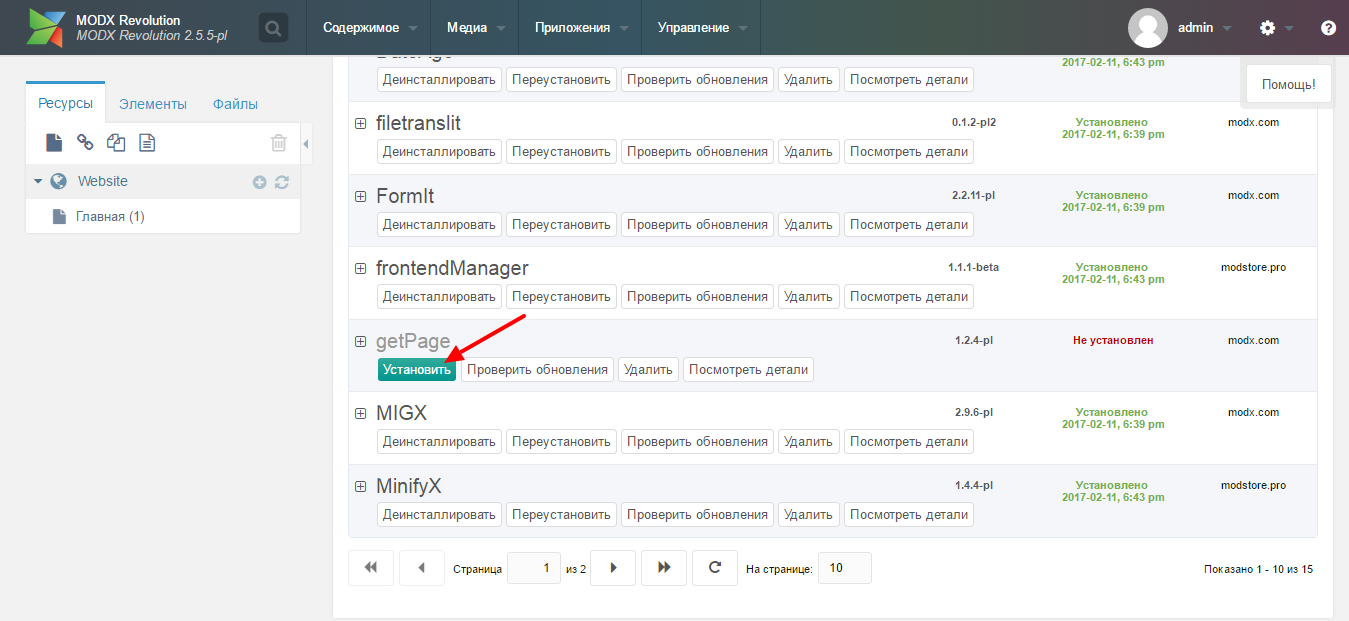Click Деинсталлировать for MinifyX

pyautogui.click(x=439, y=514)
